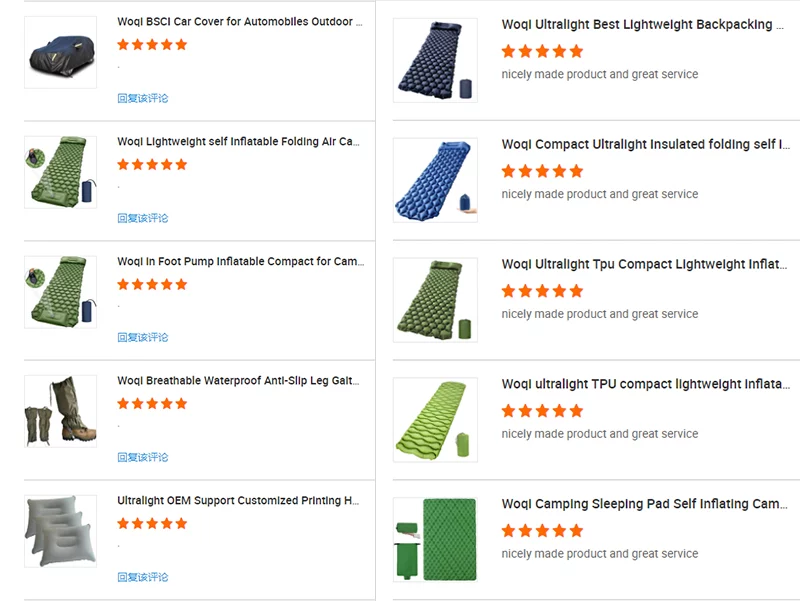Open Woqi Camping Sleeping Pad Self Inflating title
The width and height of the screenshot is (800, 601).
[644, 504]
